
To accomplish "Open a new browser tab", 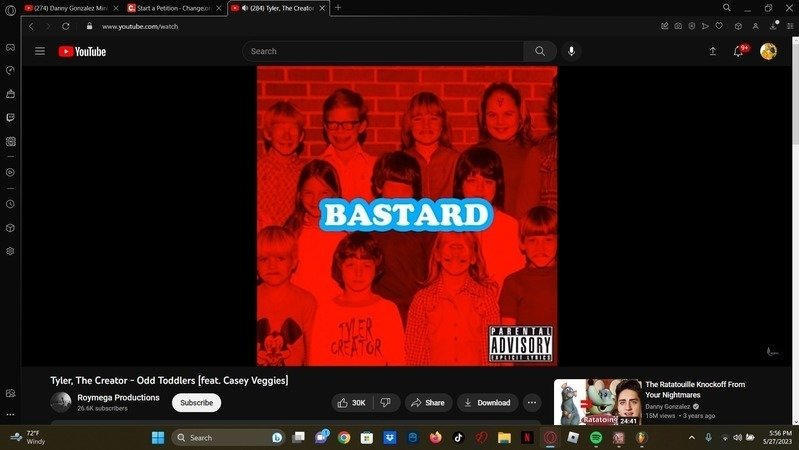I will point(338,8).
